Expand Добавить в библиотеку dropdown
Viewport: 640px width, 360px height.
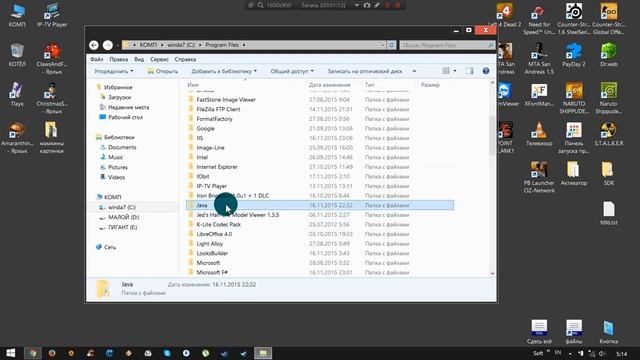[x=224, y=71]
